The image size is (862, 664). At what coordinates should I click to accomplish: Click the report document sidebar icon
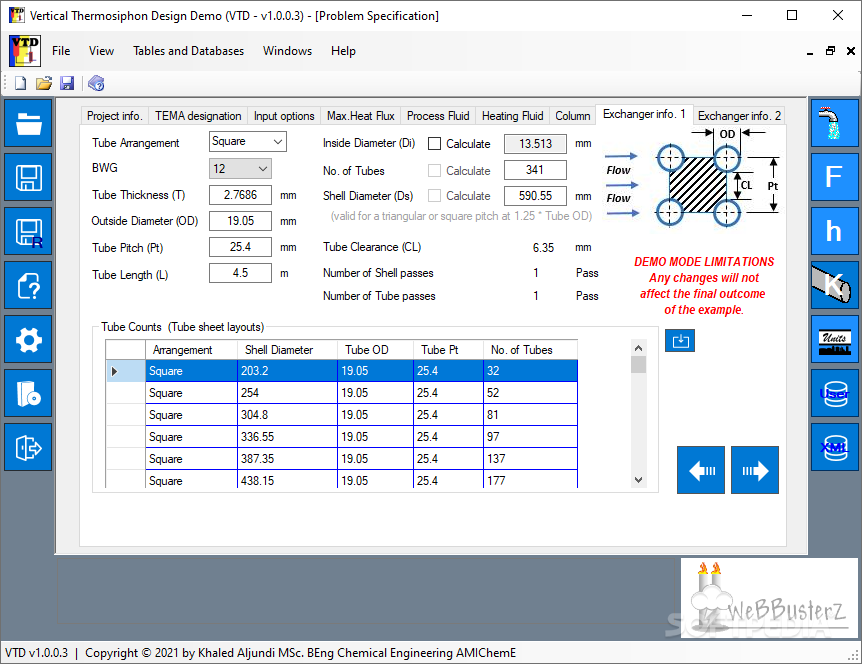pyautogui.click(x=28, y=393)
